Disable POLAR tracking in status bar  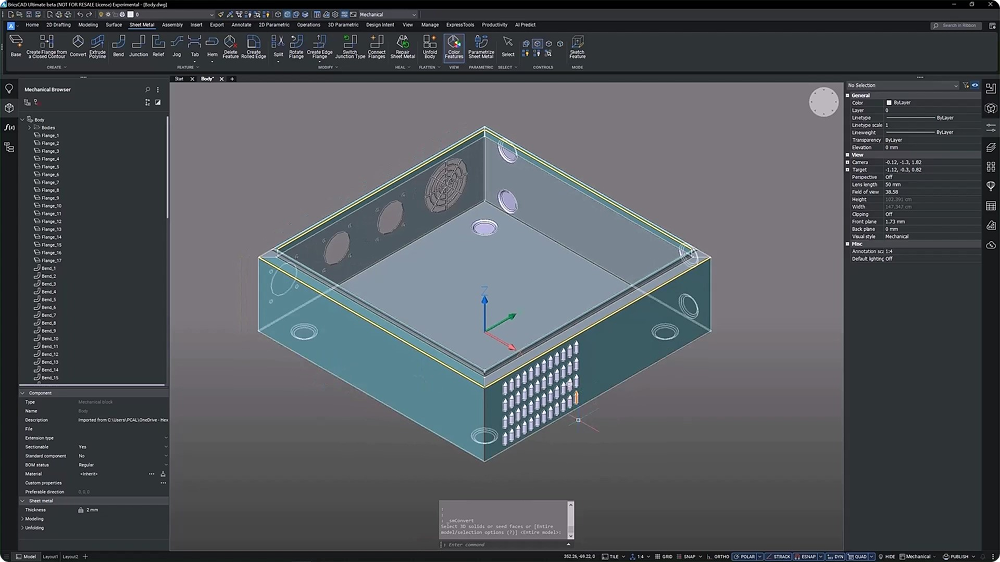(x=746, y=556)
